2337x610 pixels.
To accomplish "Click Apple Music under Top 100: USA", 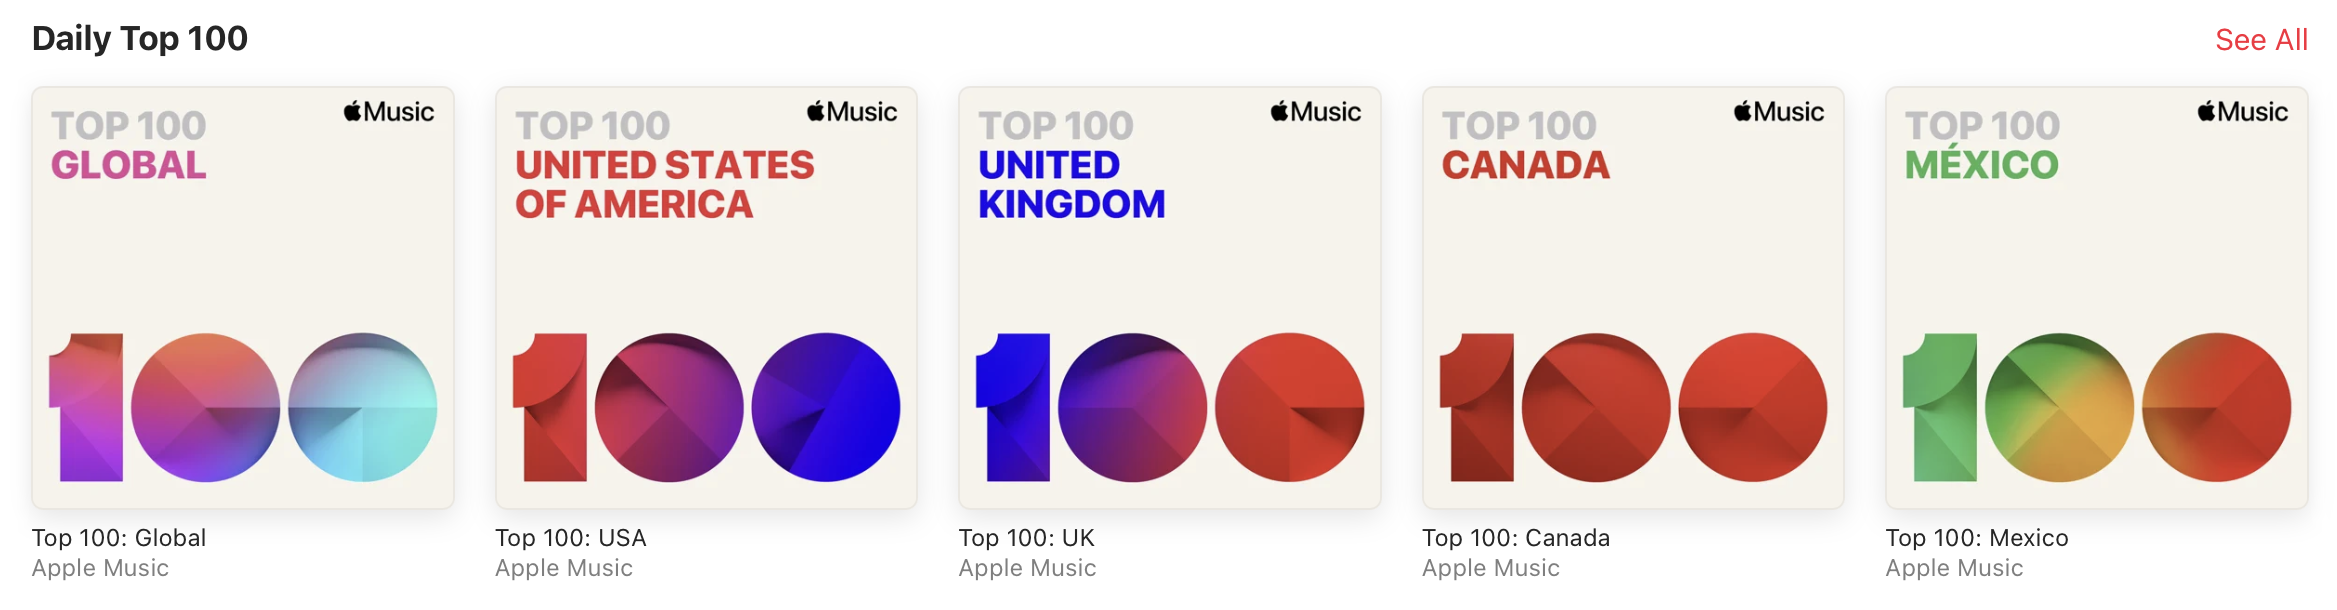I will point(564,568).
